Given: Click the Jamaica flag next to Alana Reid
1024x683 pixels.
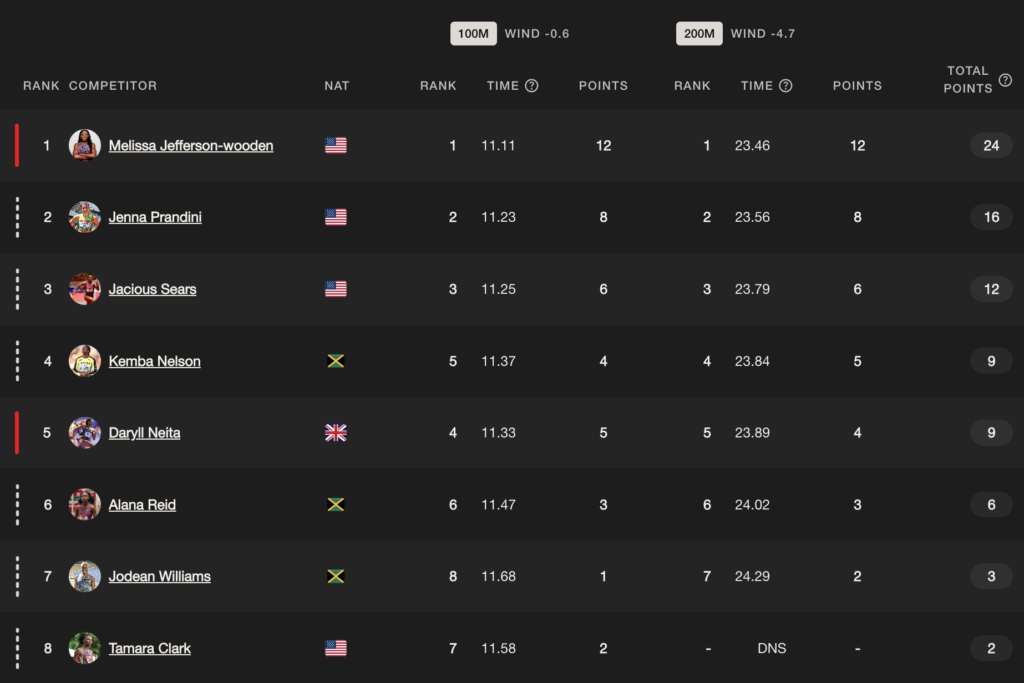Looking at the screenshot, I should [x=336, y=505].
